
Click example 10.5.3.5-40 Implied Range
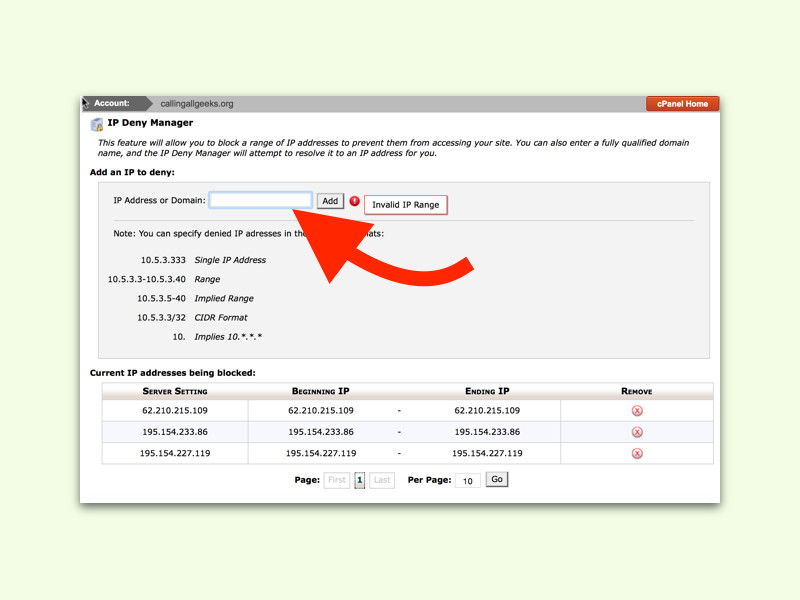pos(195,298)
